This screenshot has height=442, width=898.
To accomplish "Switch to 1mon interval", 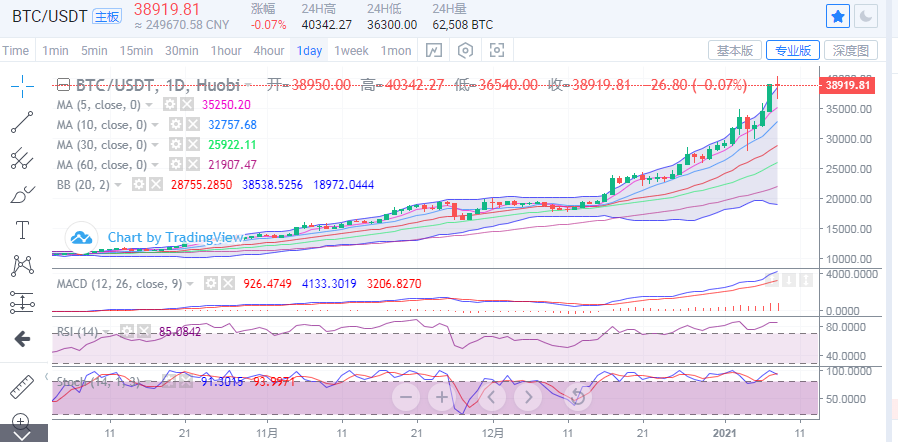I will [x=396, y=50].
